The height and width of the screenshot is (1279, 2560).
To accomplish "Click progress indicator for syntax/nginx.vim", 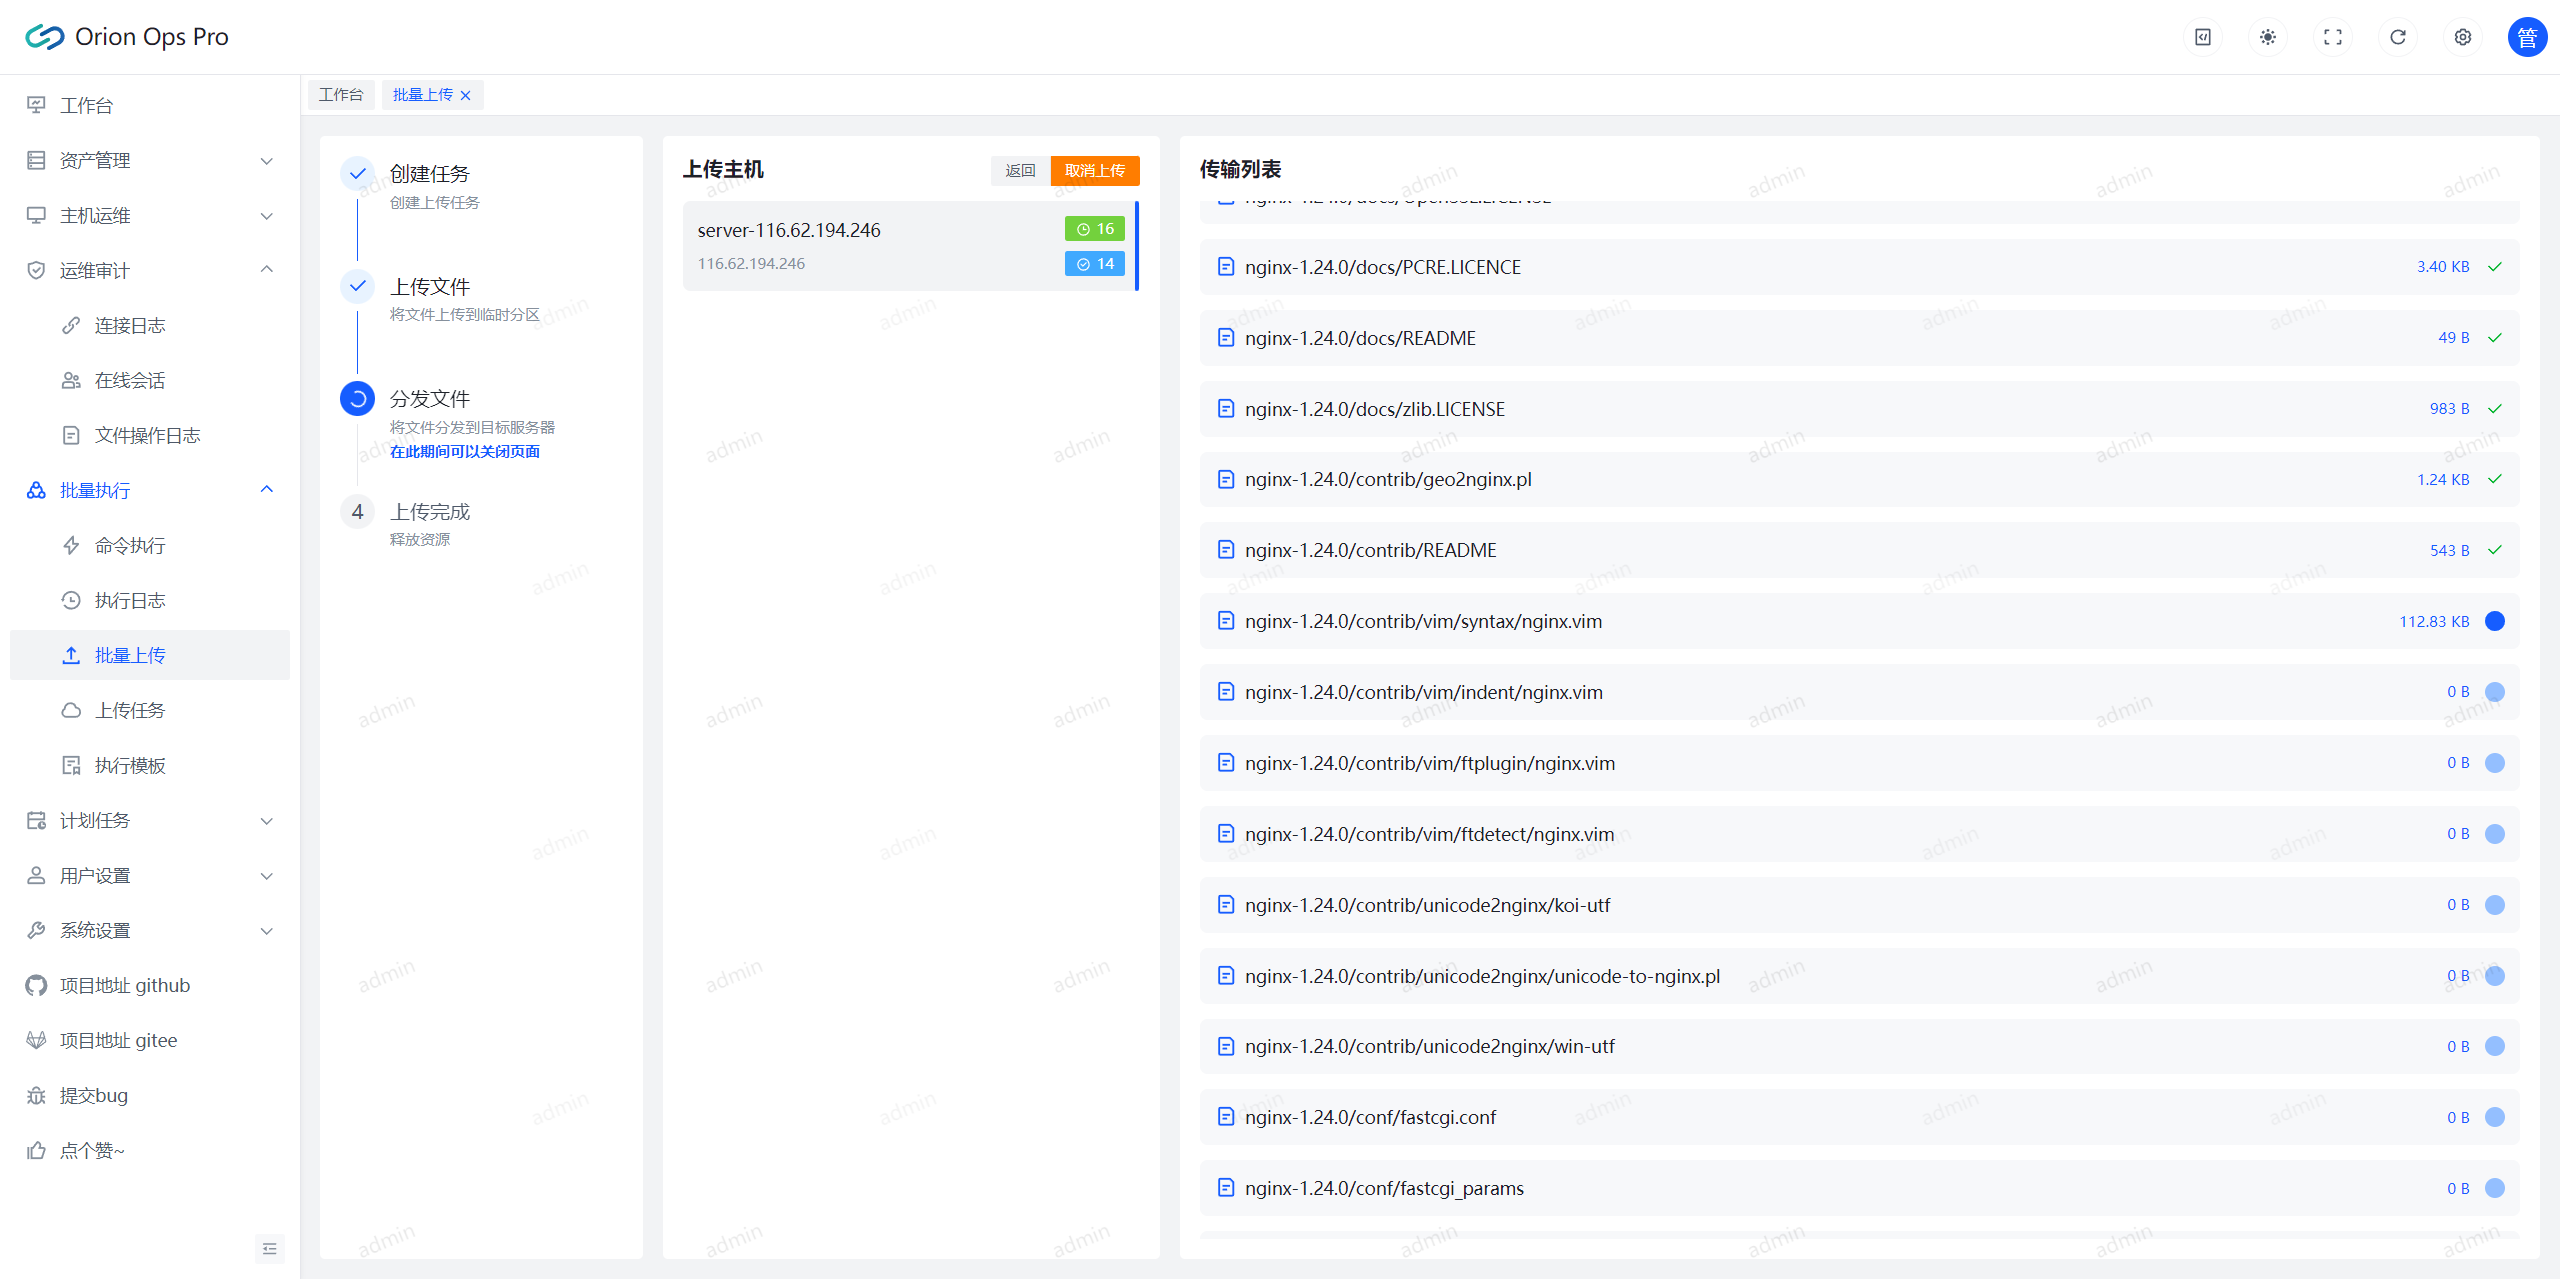I will tap(2494, 621).
